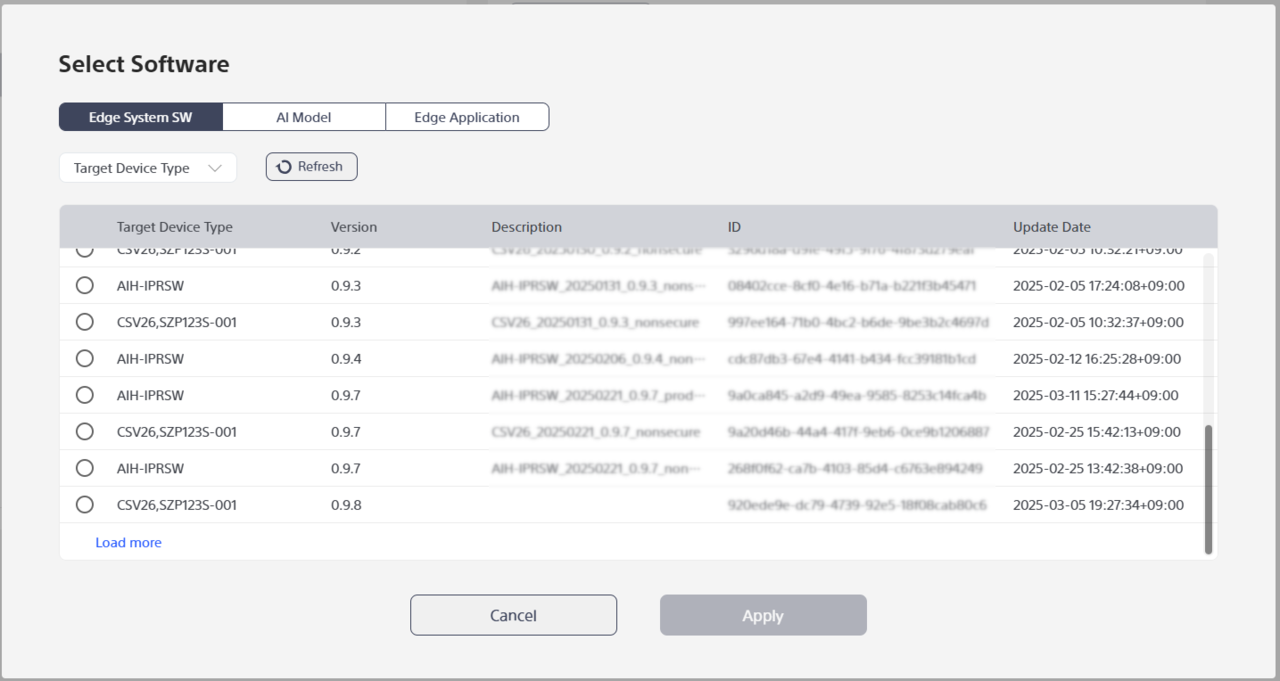Click the Cancel button

(513, 615)
